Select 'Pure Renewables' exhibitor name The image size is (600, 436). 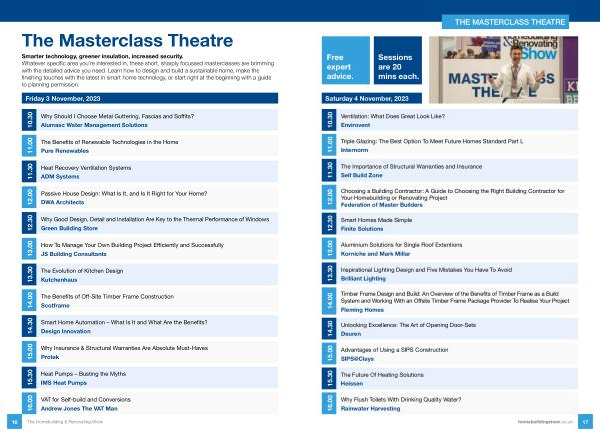click(x=65, y=151)
